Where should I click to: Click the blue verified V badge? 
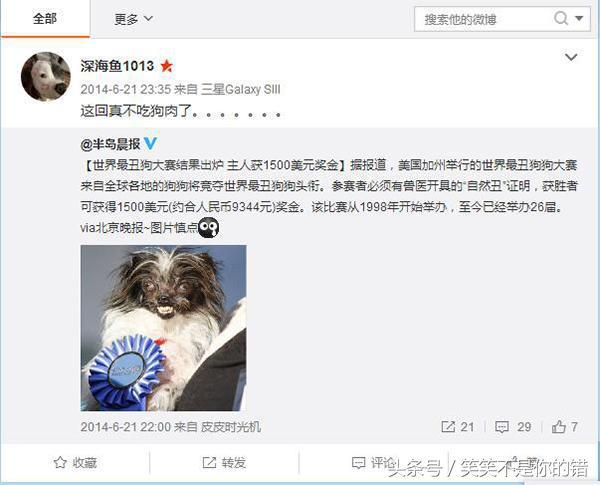[x=150, y=144]
